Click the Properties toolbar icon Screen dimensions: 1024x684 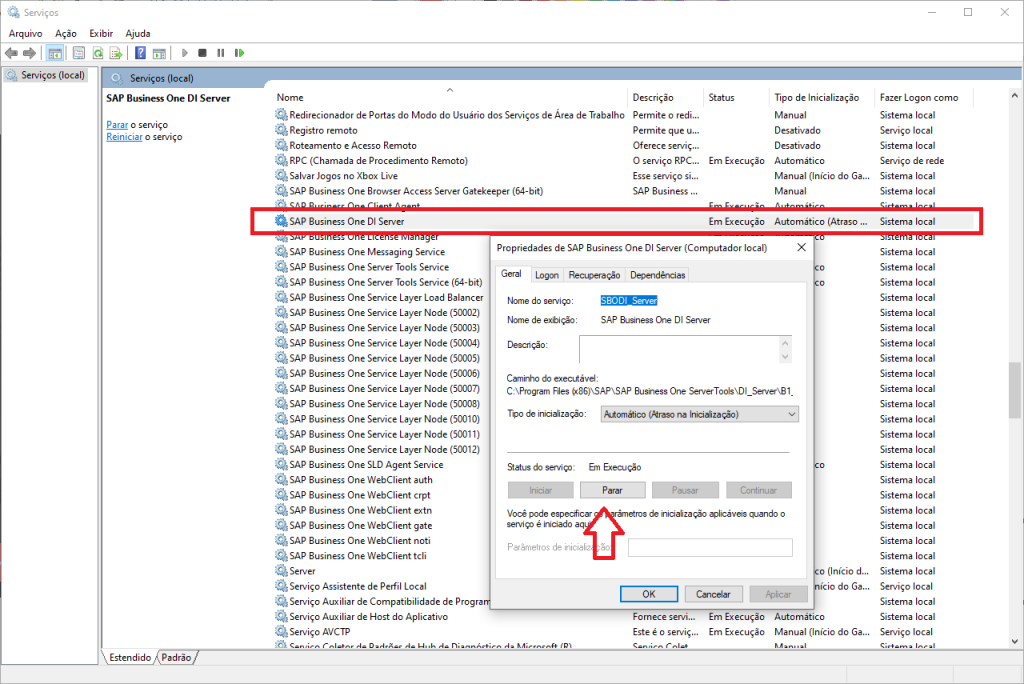79,53
